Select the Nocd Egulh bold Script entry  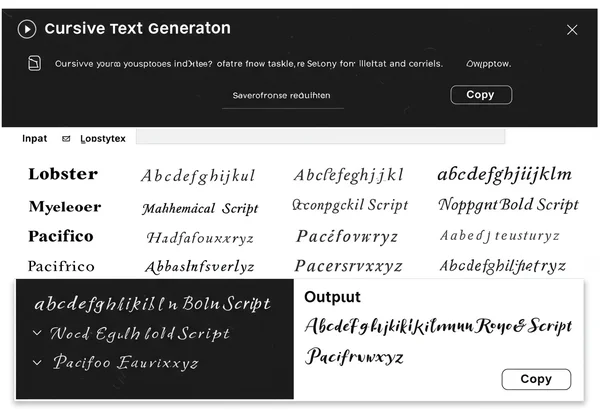(140, 334)
